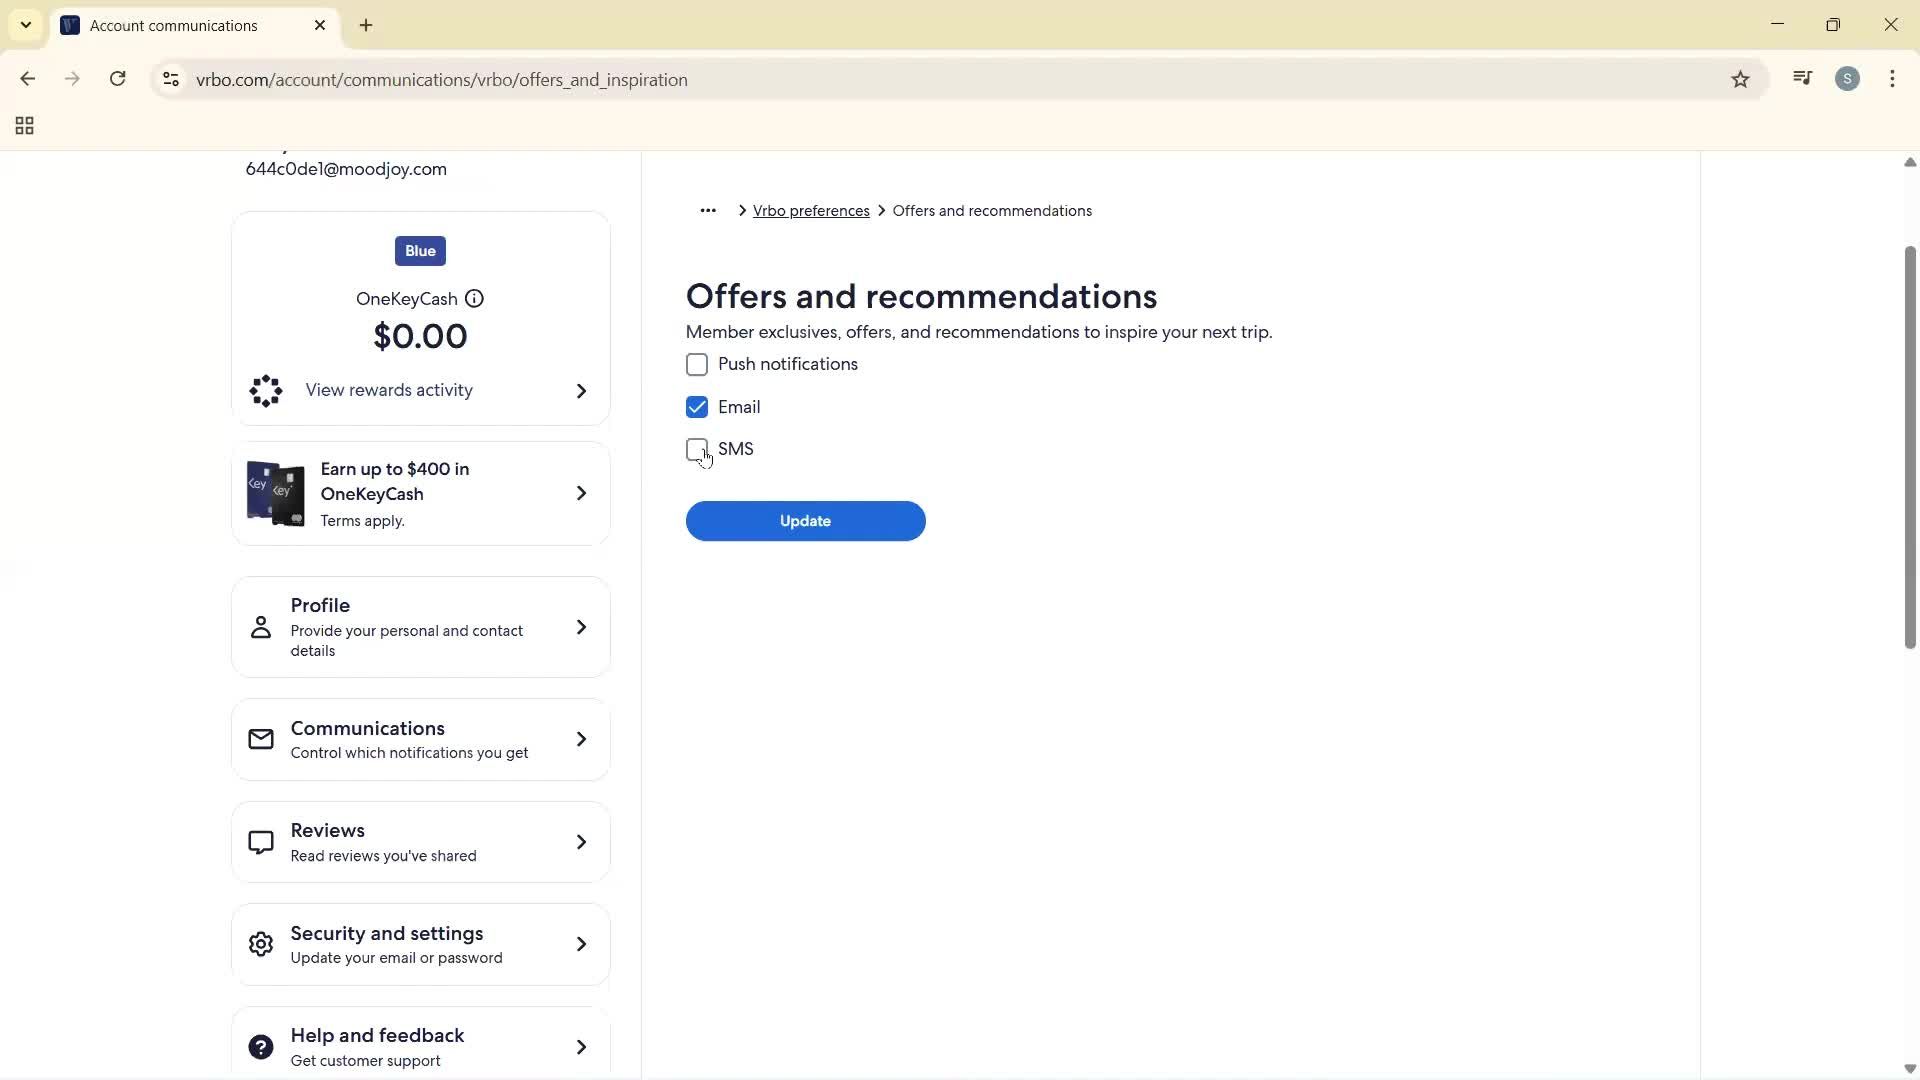The height and width of the screenshot is (1080, 1920).
Task: Enable Push notifications
Action: click(x=697, y=364)
